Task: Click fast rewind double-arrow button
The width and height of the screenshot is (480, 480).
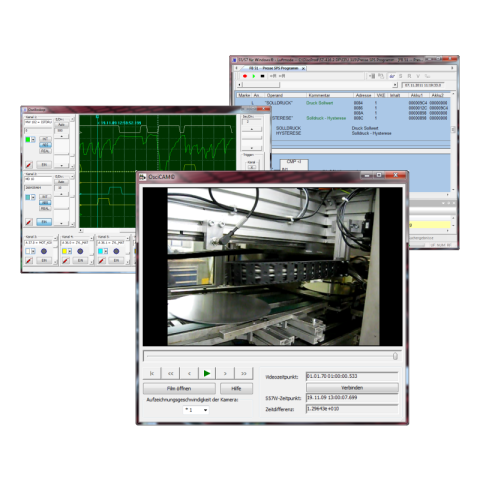Action: tap(170, 373)
